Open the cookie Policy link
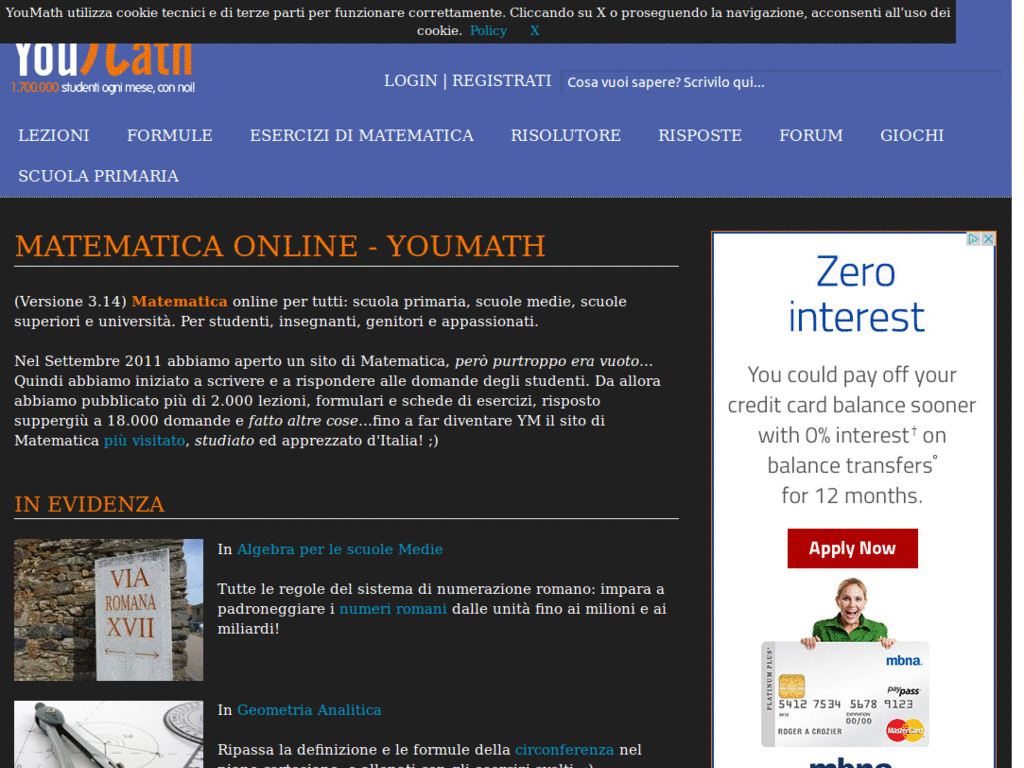This screenshot has height=768, width=1024. (x=488, y=31)
